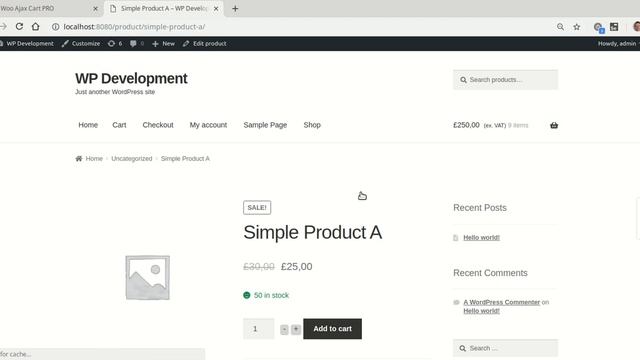This screenshot has width=640, height=360.
Task: Click the product placeholder image
Action: pyautogui.click(x=147, y=278)
